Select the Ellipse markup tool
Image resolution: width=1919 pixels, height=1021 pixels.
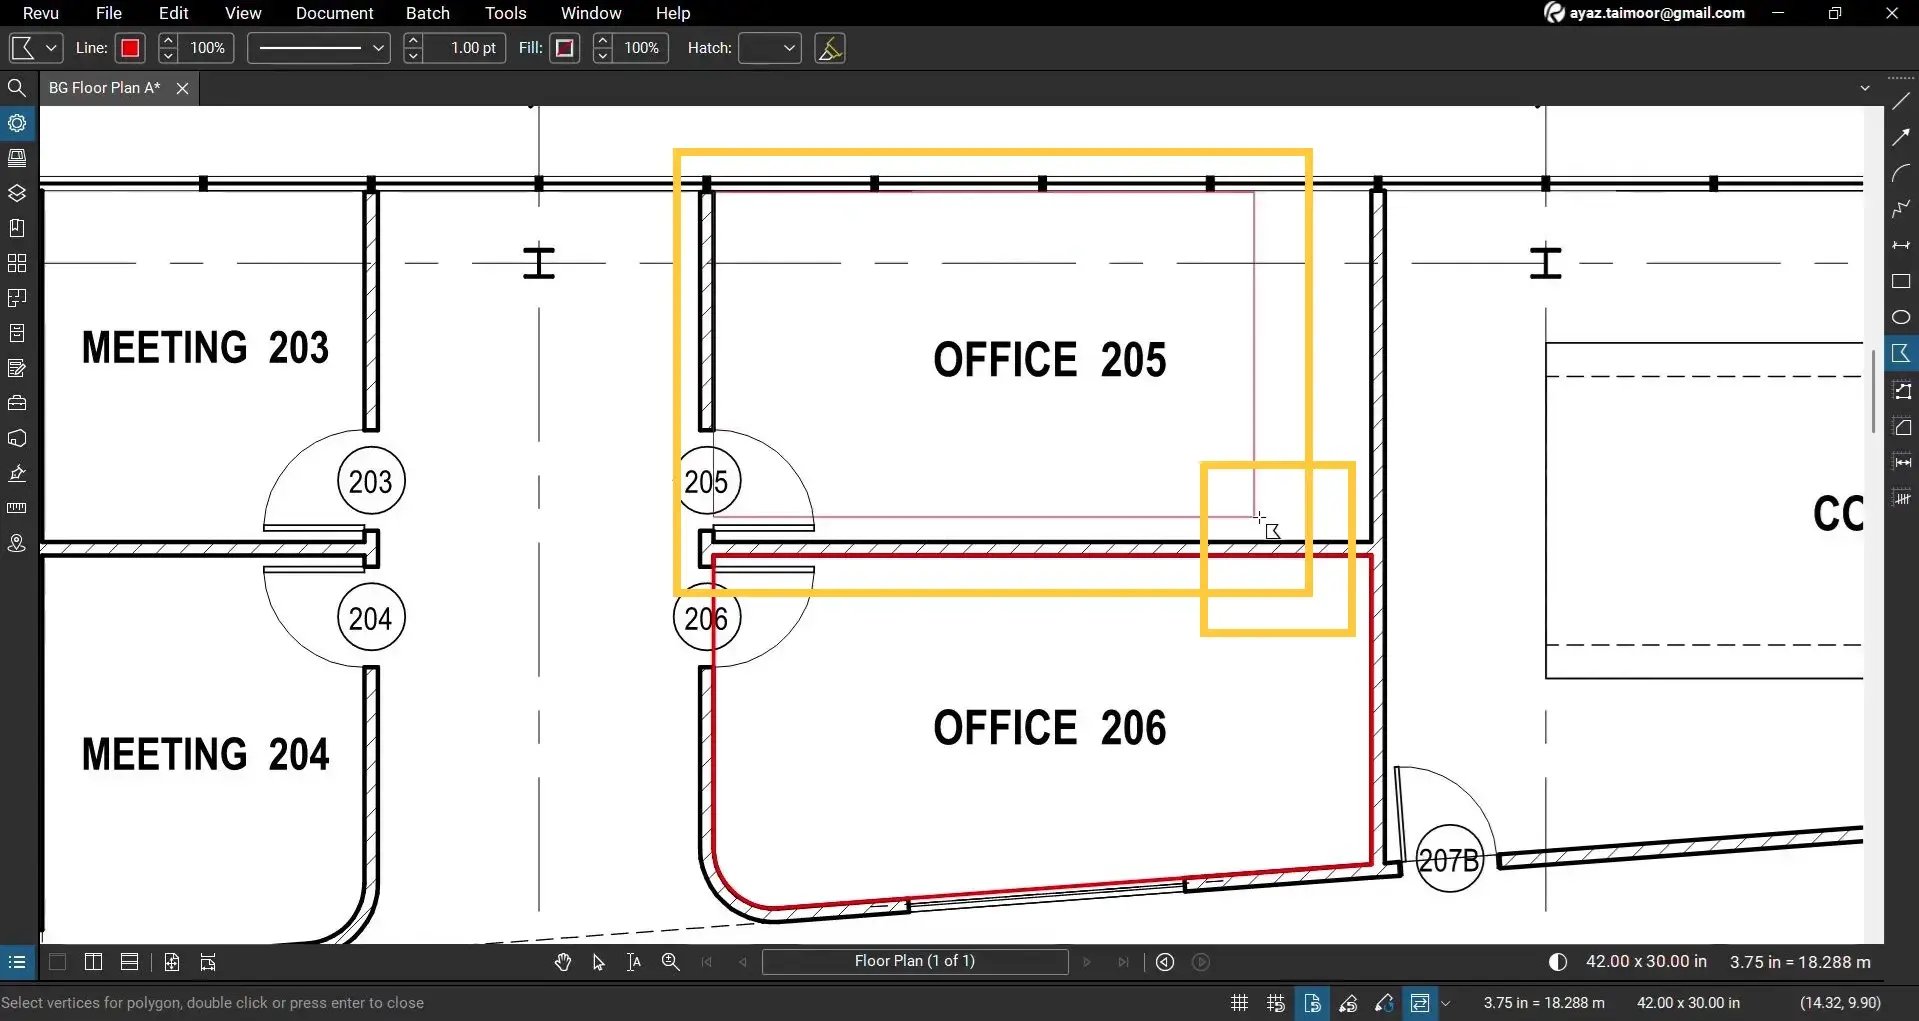point(1901,317)
